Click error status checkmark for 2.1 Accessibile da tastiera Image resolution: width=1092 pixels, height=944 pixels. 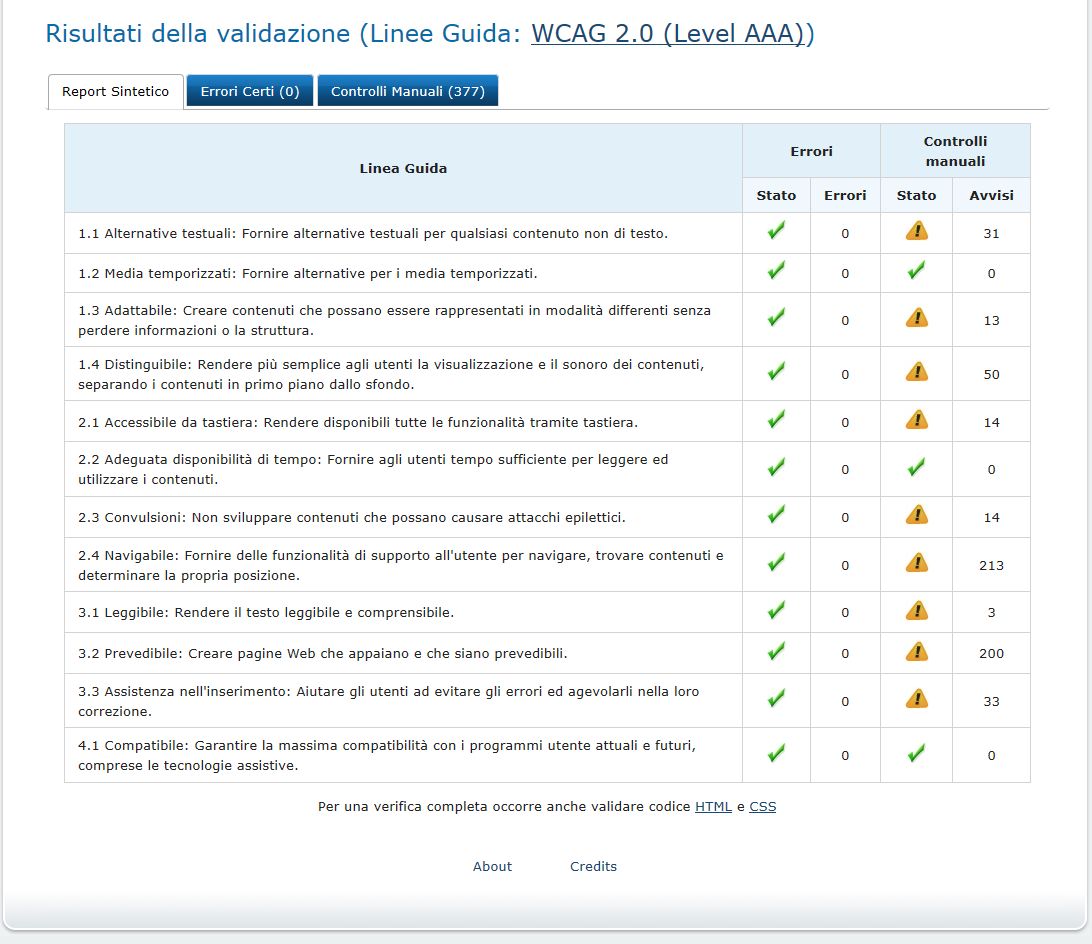tap(776, 420)
